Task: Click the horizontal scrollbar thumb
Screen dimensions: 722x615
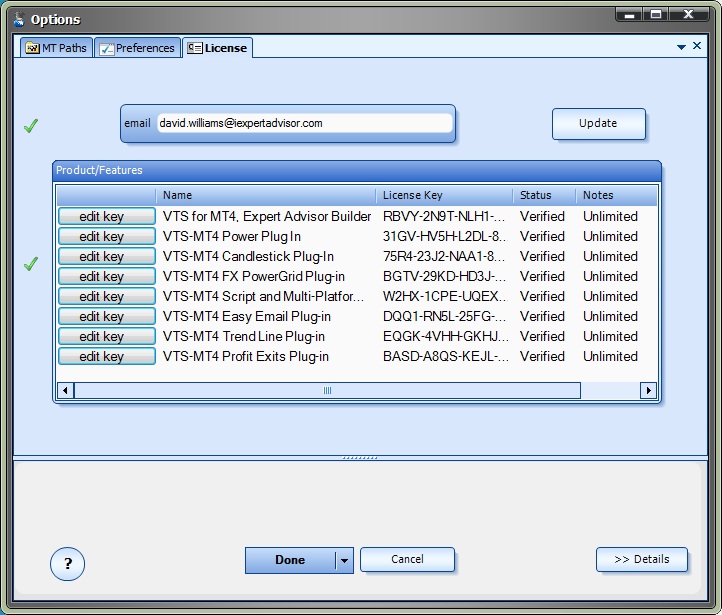Action: point(327,391)
